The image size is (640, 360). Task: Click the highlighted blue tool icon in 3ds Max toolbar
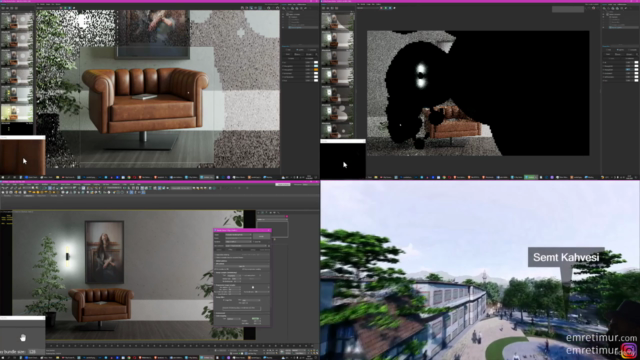tap(50, 188)
